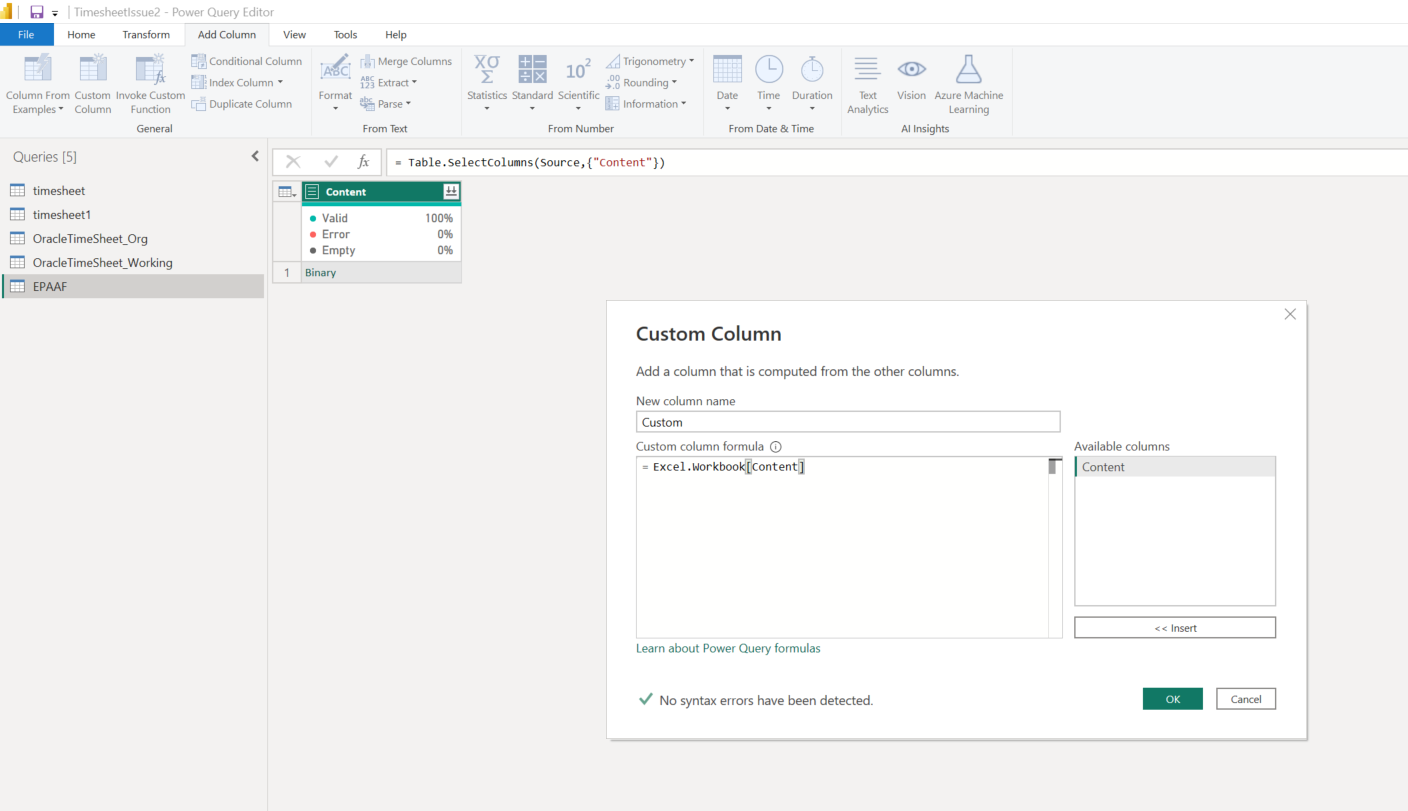1408x811 pixels.
Task: Click the New column name field
Action: pyautogui.click(x=848, y=422)
